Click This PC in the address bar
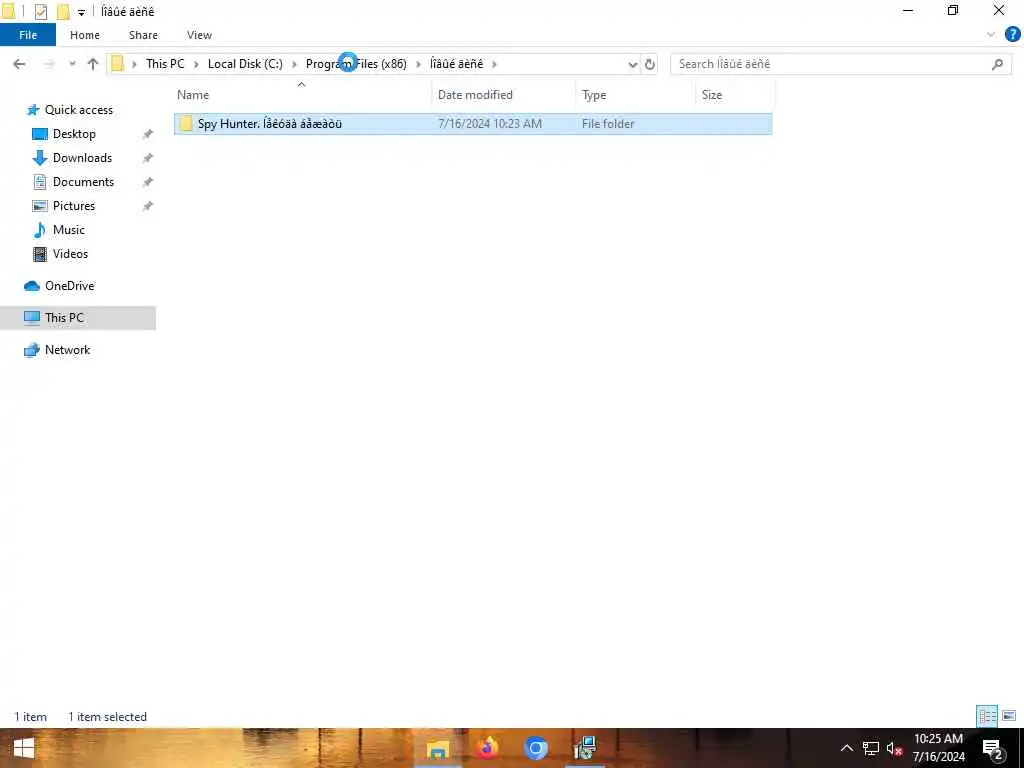Viewport: 1024px width, 768px height. pos(165,63)
